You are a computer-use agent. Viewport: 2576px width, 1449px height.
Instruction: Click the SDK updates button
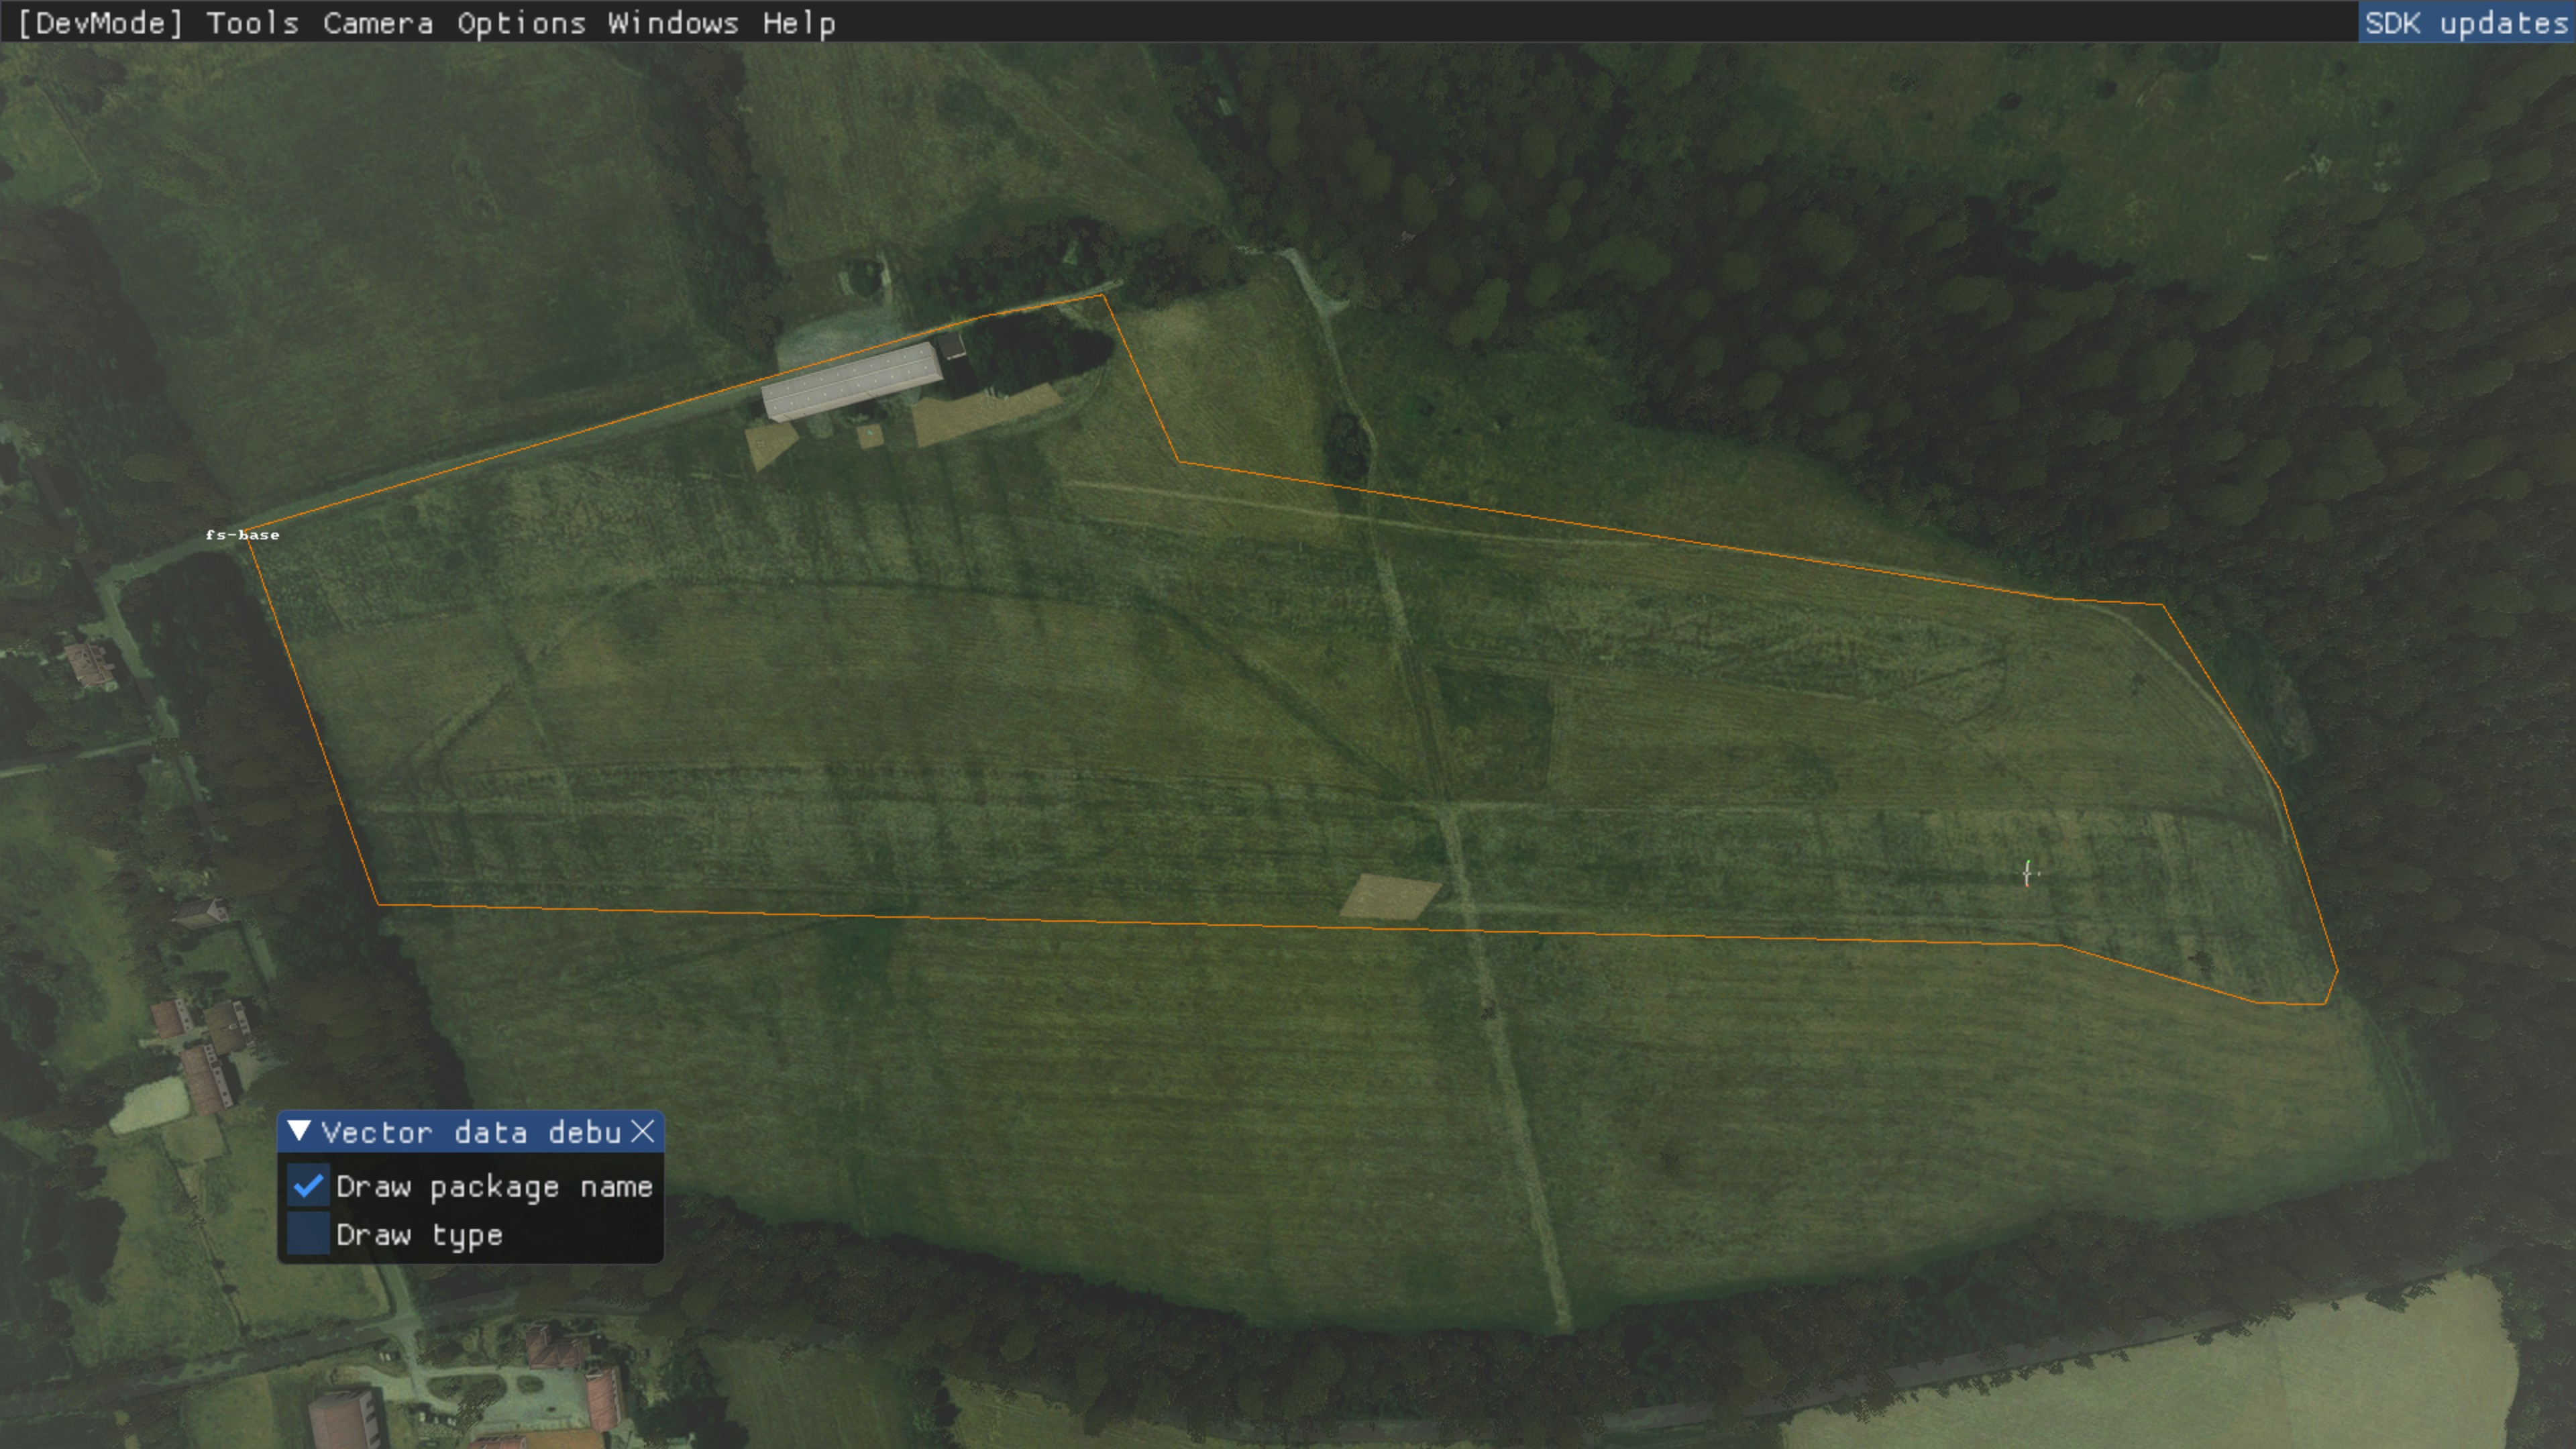point(2465,23)
